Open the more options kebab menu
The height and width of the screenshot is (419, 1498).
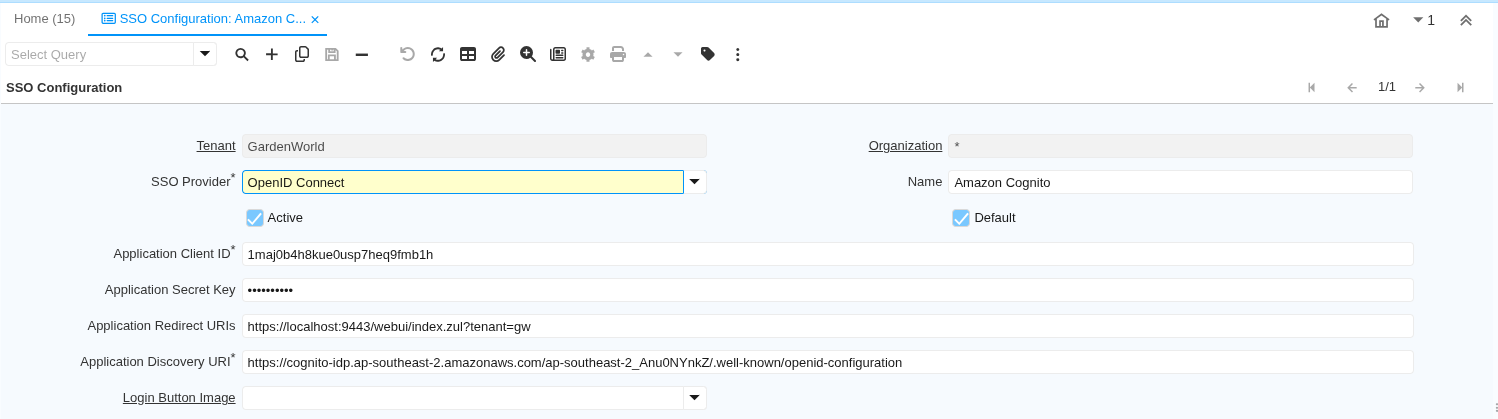pos(738,54)
